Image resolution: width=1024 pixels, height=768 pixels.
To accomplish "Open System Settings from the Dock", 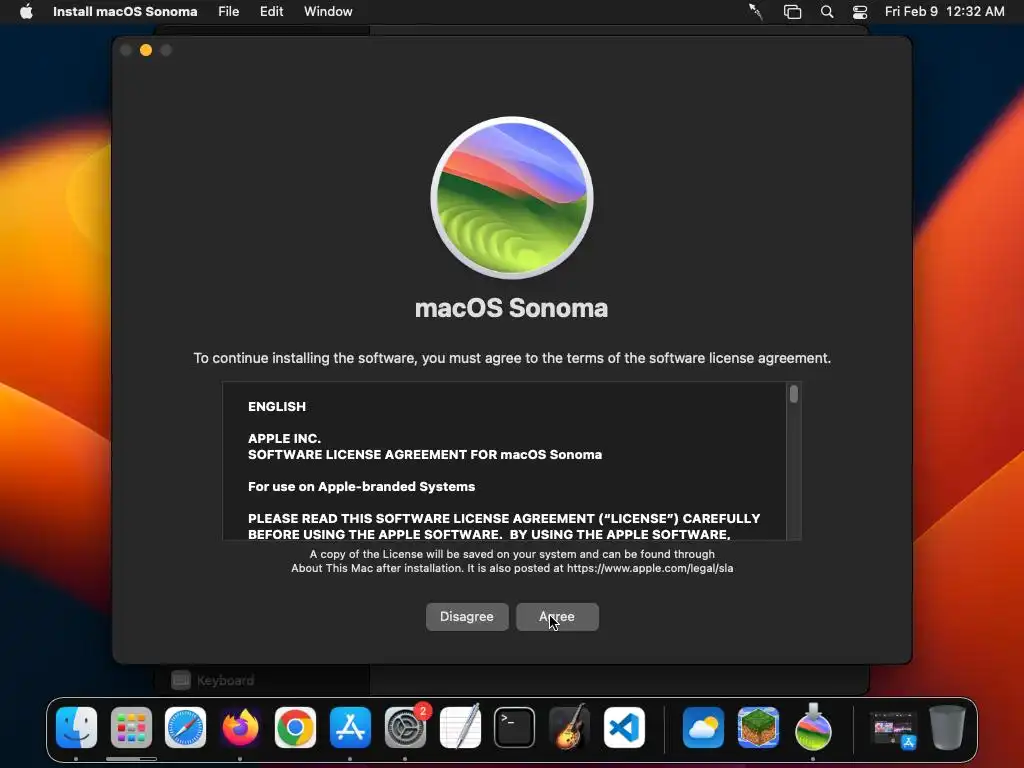I will 405,727.
